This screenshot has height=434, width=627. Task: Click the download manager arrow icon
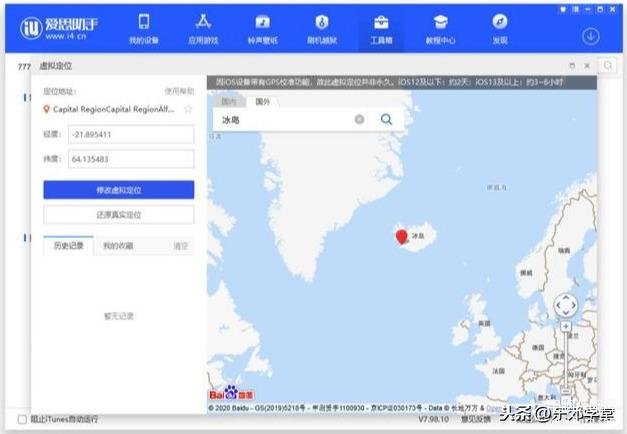[x=590, y=36]
